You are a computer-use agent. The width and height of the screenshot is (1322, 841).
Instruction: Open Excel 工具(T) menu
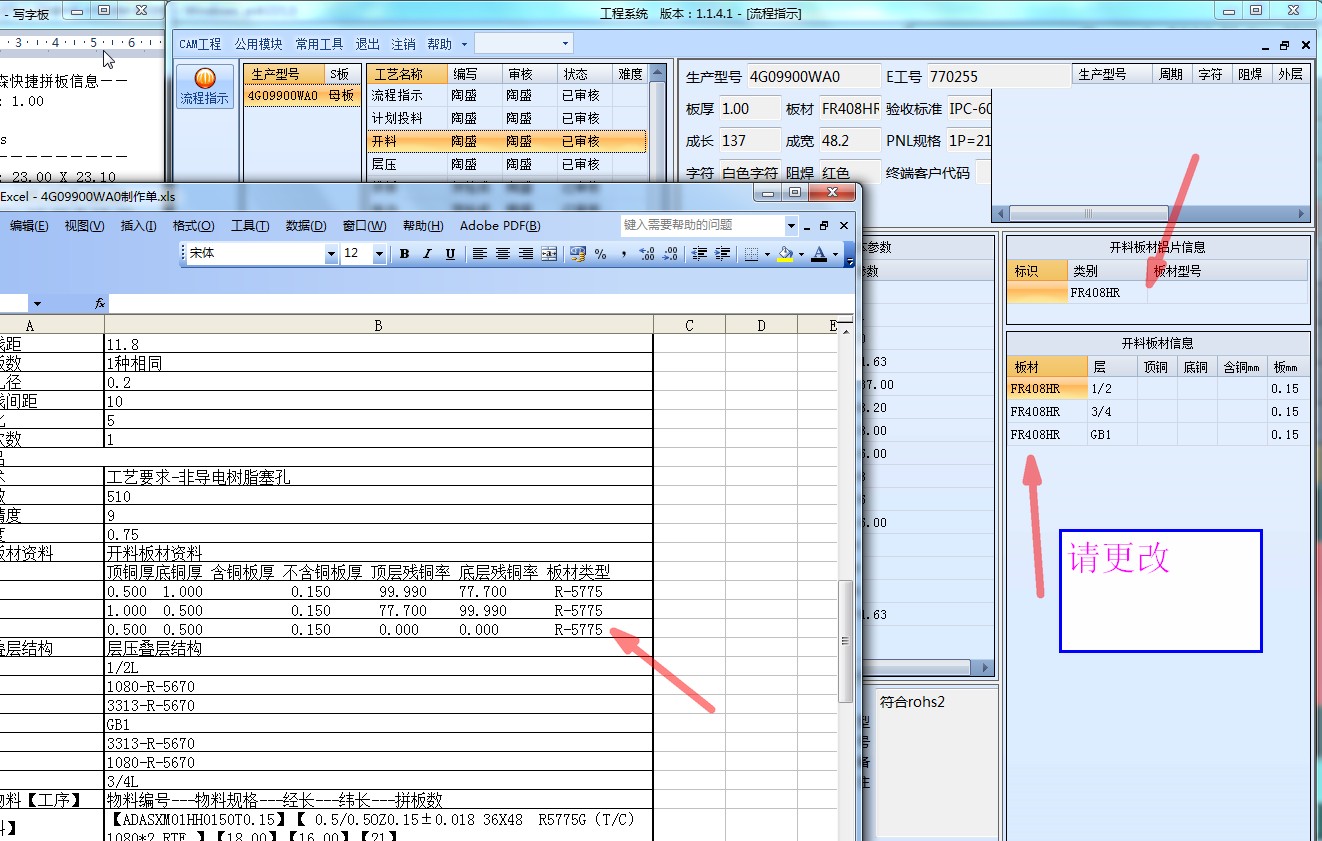click(250, 226)
